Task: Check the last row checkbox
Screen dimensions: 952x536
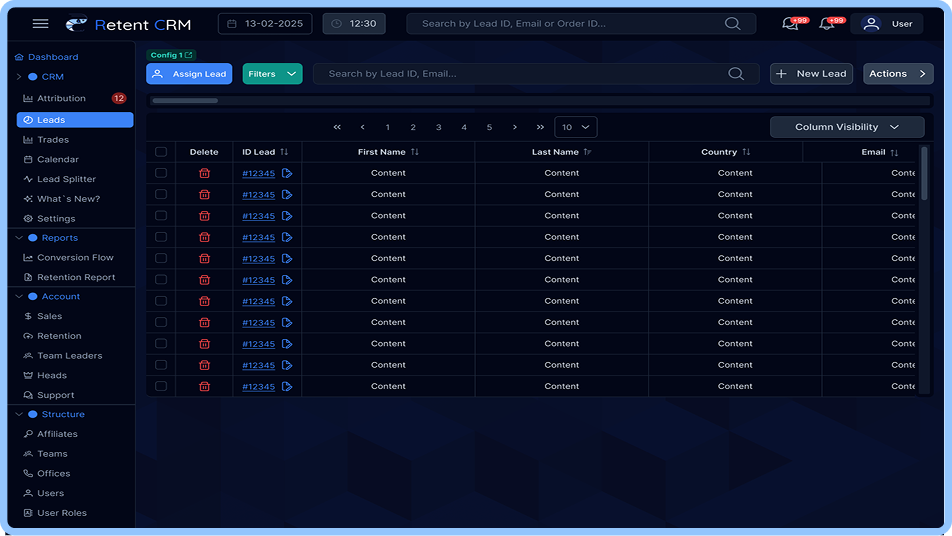Action: (161, 386)
